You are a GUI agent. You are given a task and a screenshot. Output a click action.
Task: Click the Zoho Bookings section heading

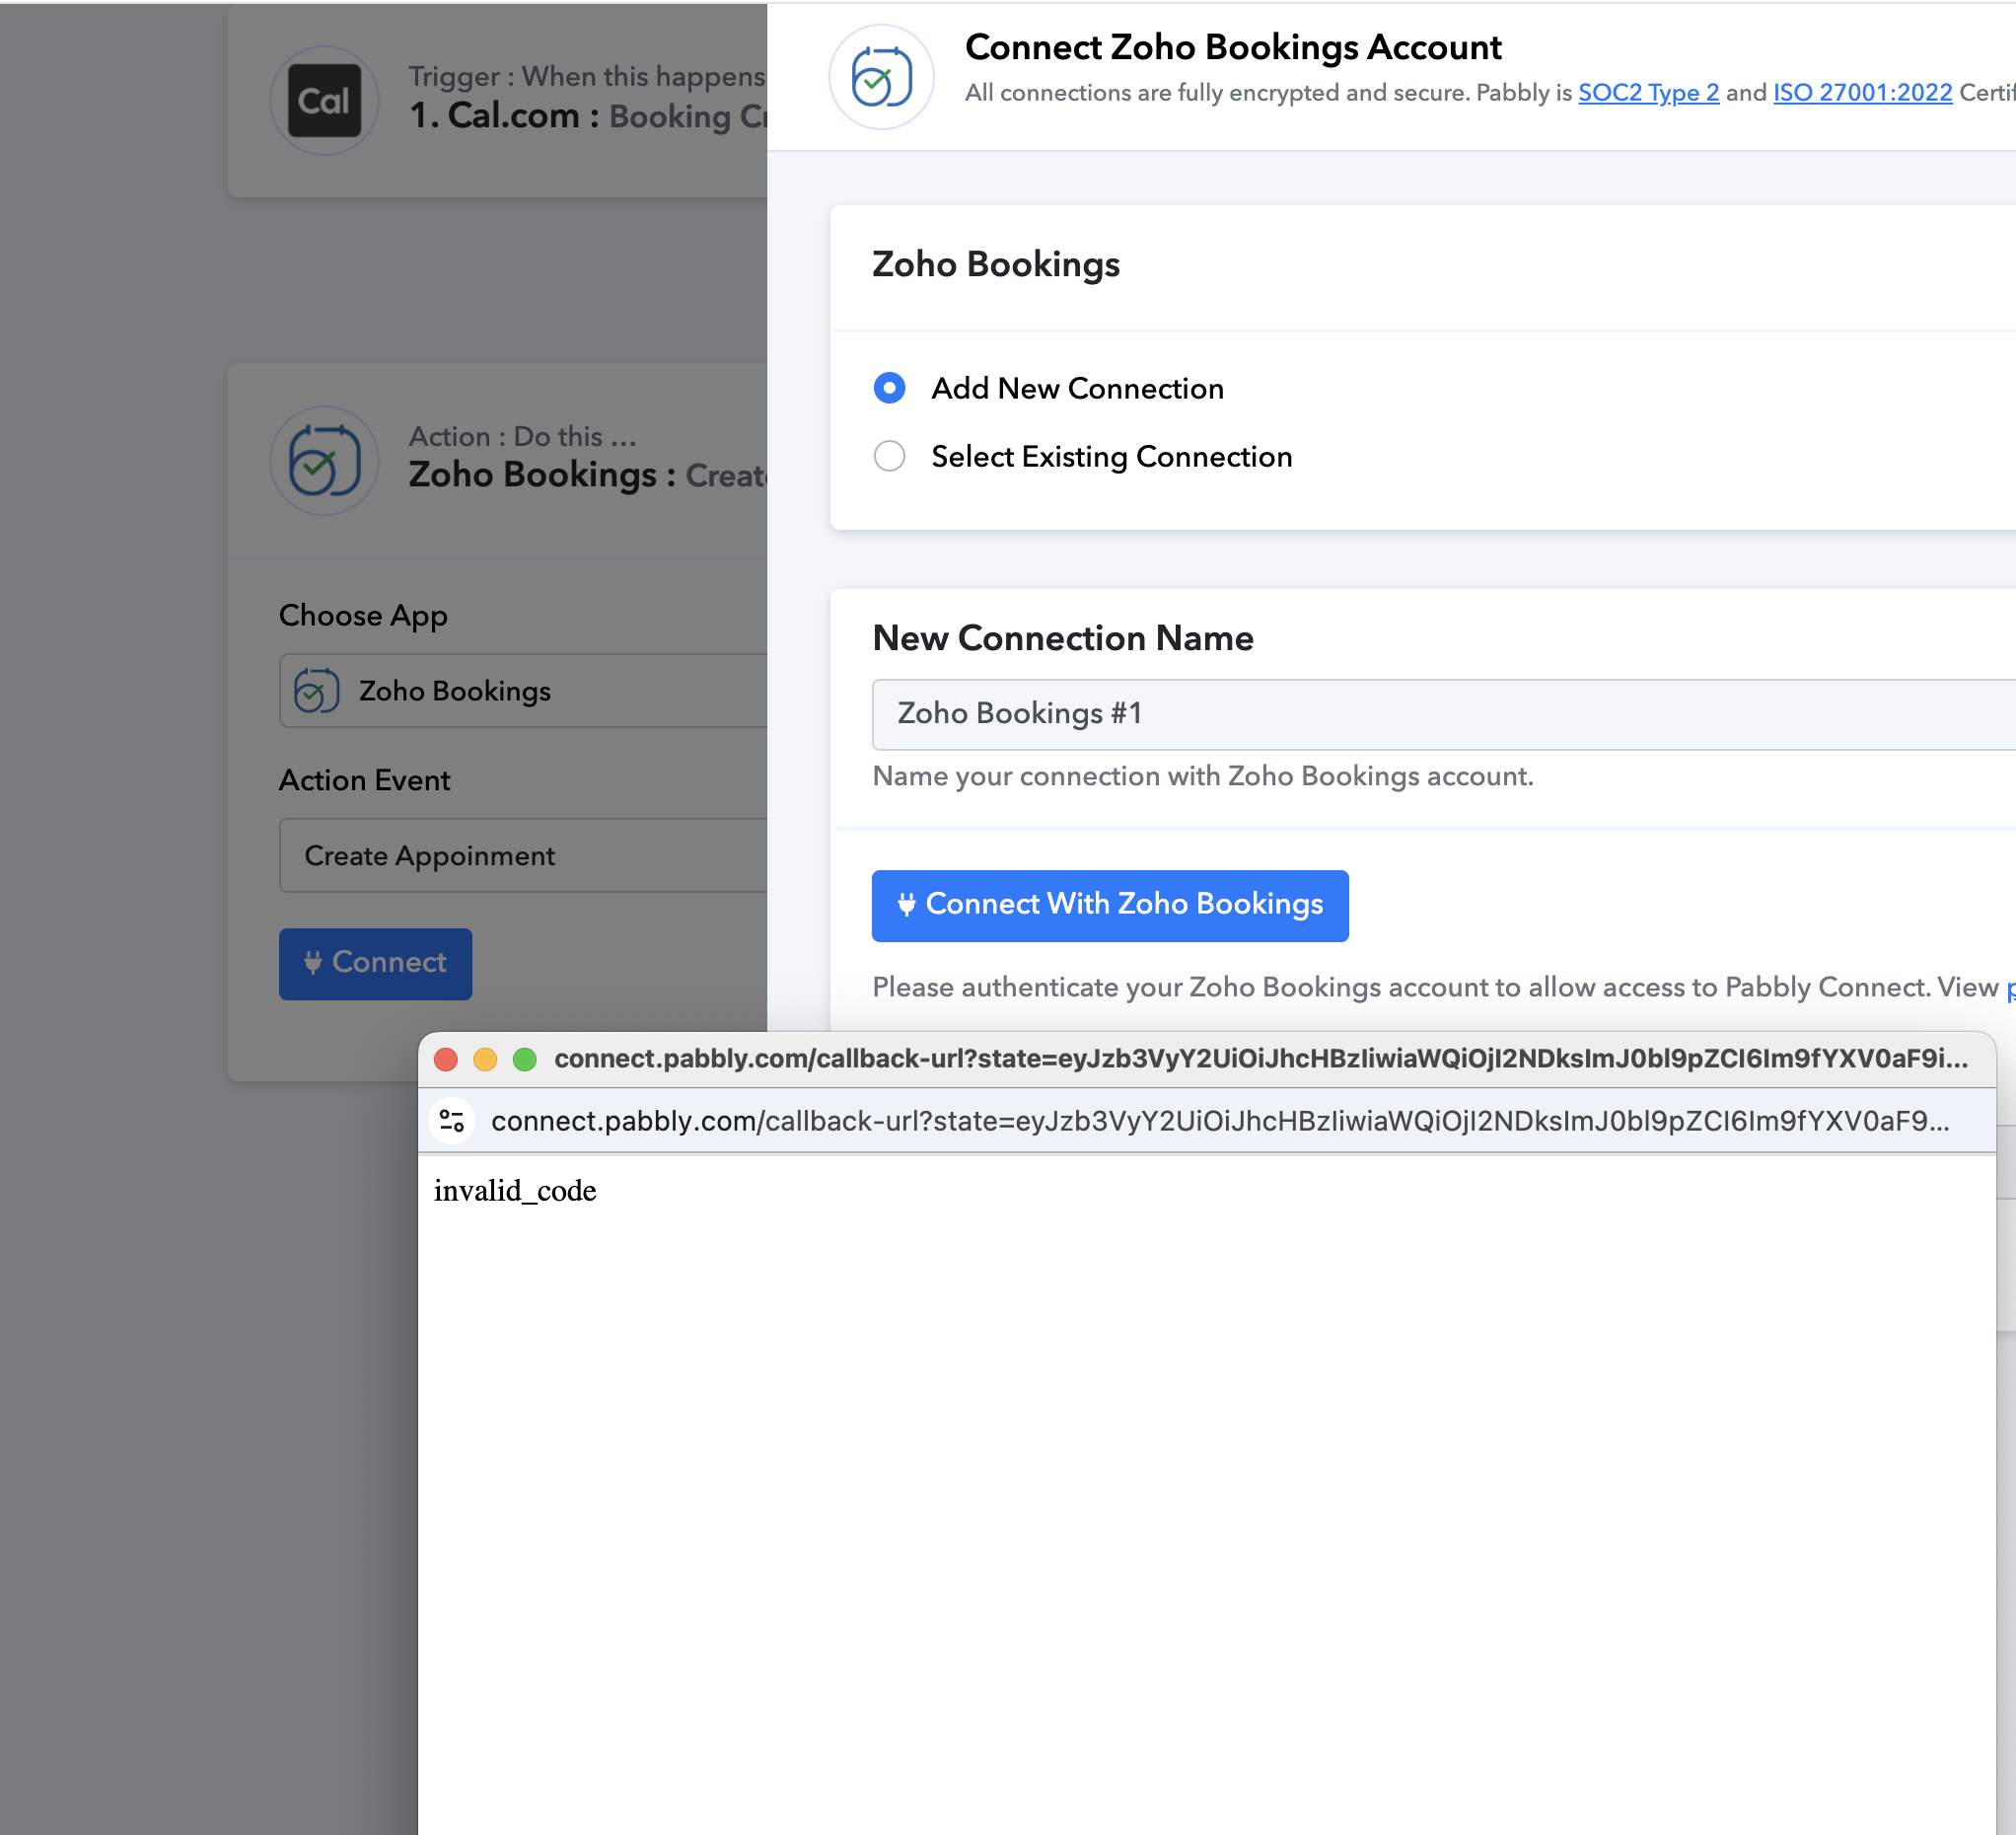point(996,264)
